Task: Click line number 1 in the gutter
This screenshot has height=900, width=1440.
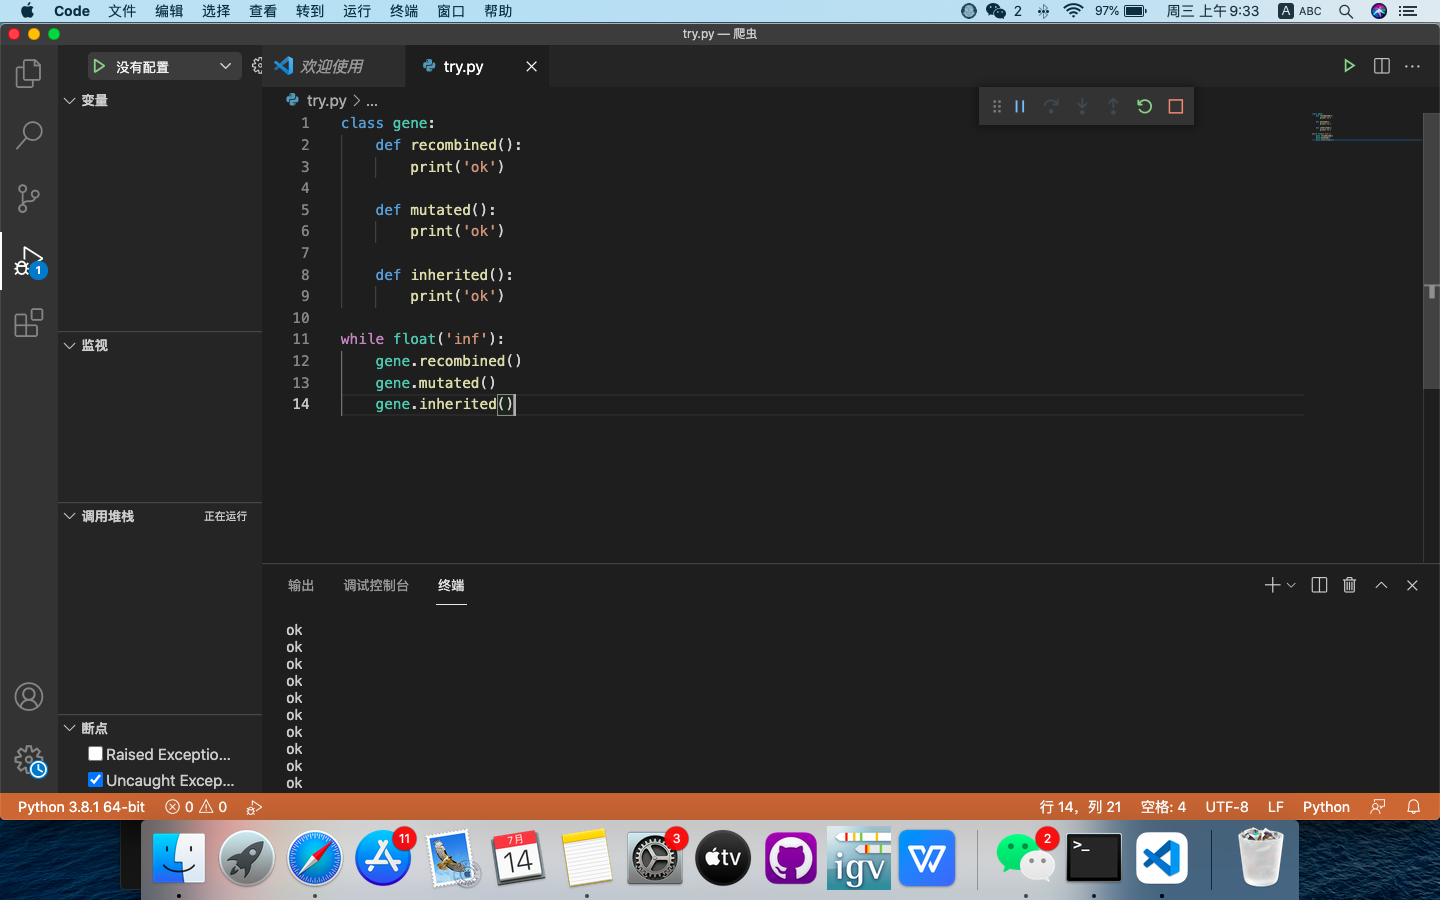Action: (305, 123)
